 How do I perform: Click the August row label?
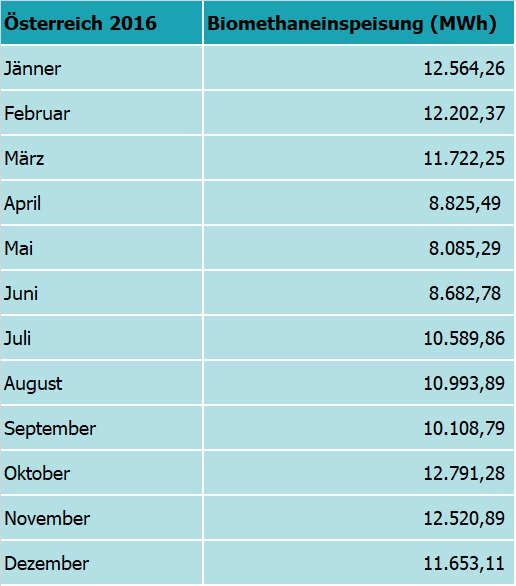33,384
